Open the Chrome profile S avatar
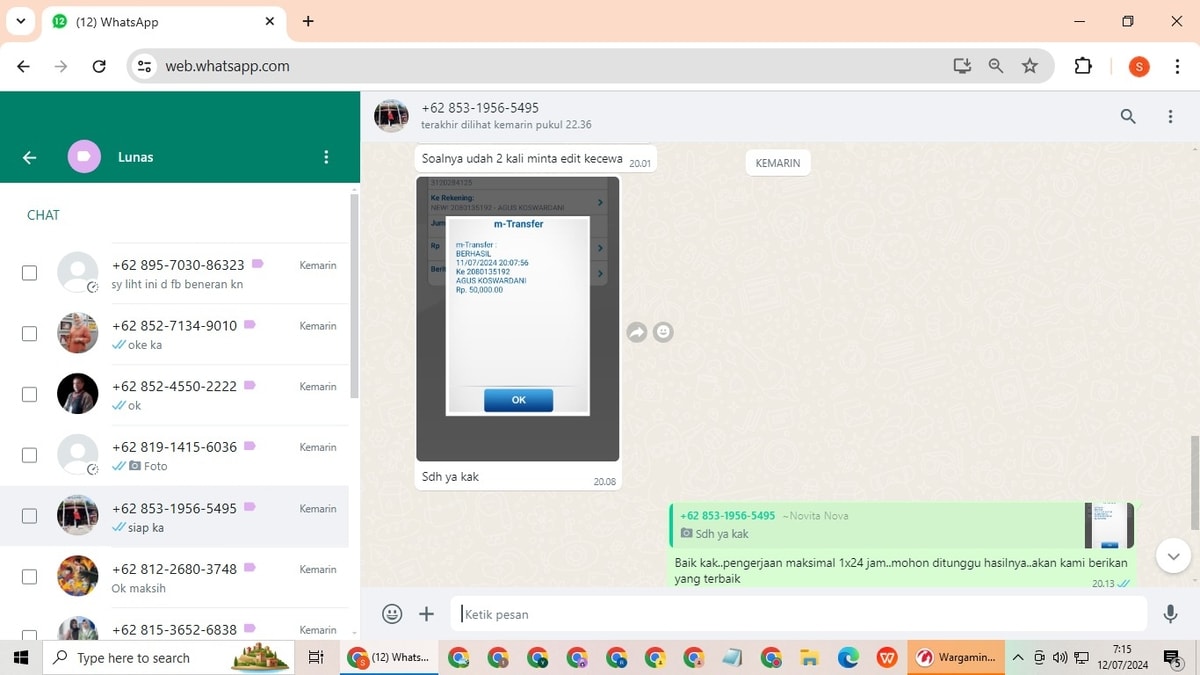This screenshot has width=1200, height=675. [x=1139, y=66]
